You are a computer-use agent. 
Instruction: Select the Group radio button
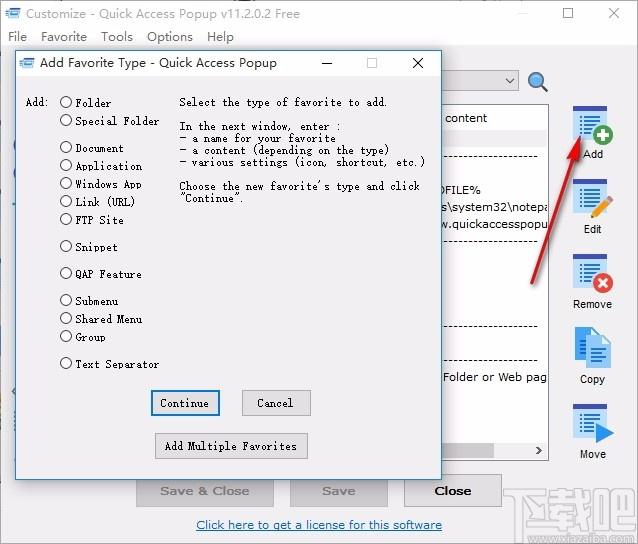tap(66, 336)
